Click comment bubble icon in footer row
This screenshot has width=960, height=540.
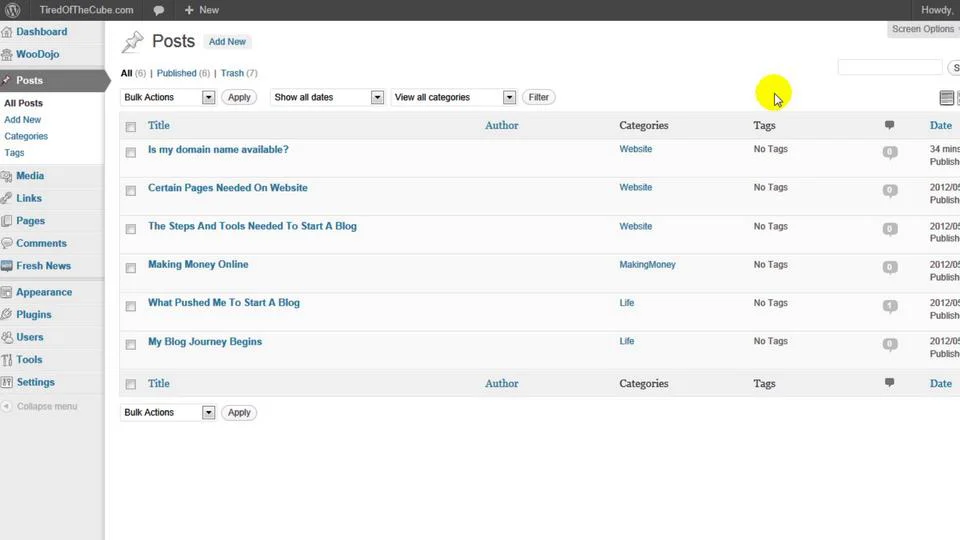[890, 383]
